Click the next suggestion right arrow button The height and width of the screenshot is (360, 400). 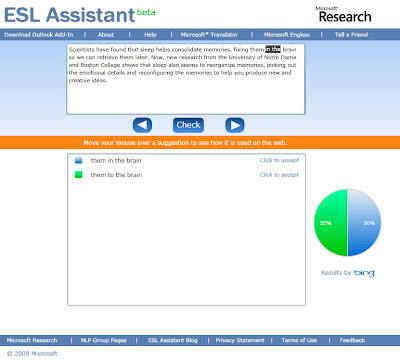point(235,125)
